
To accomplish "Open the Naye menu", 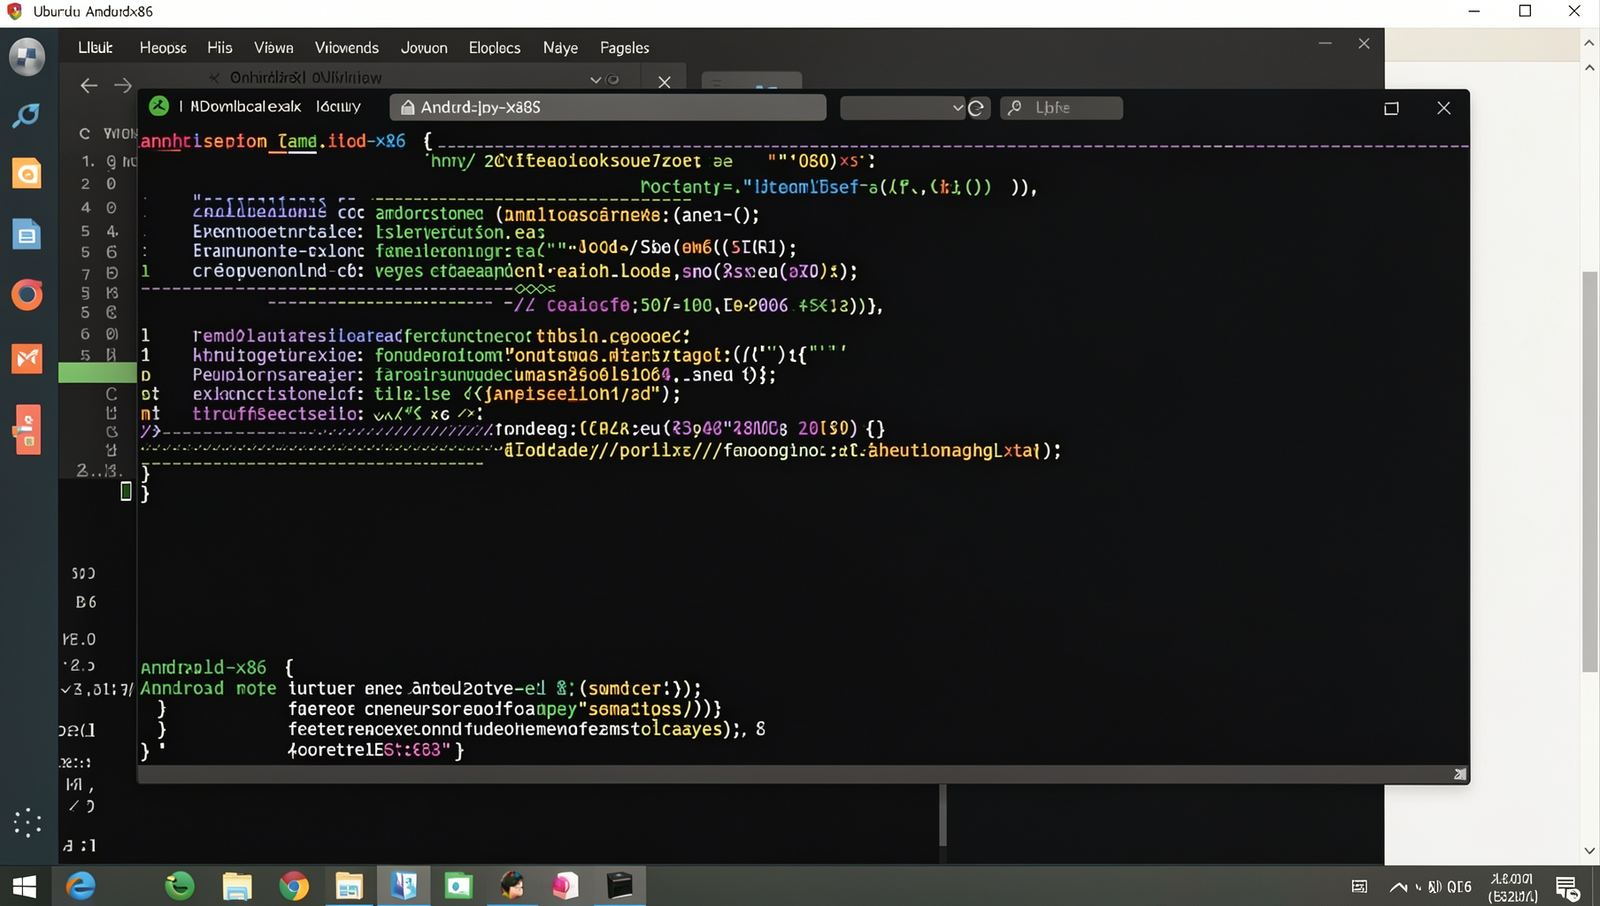I will (560, 47).
